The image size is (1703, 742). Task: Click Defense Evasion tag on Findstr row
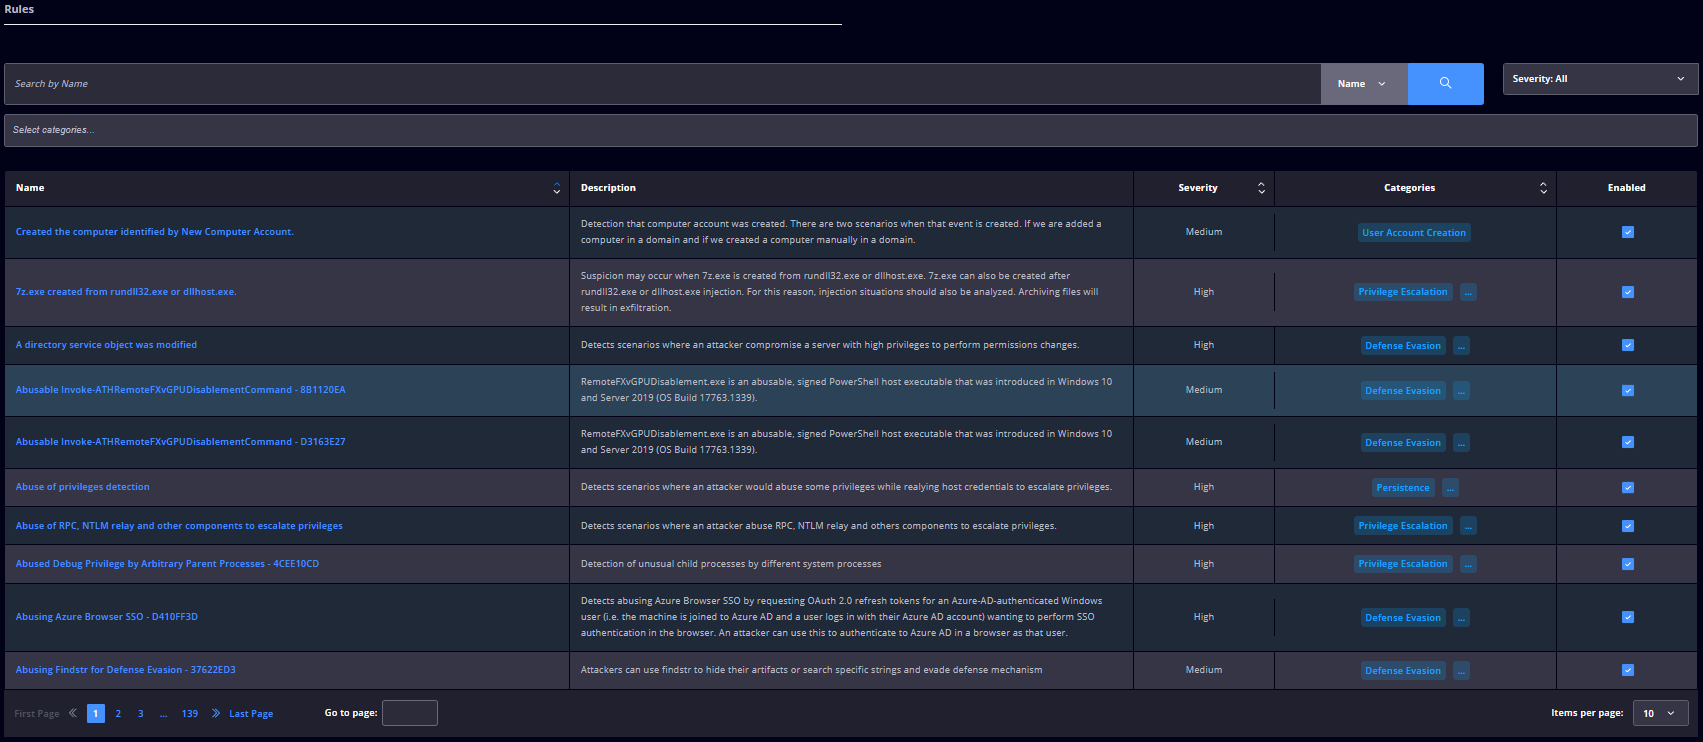1403,671
